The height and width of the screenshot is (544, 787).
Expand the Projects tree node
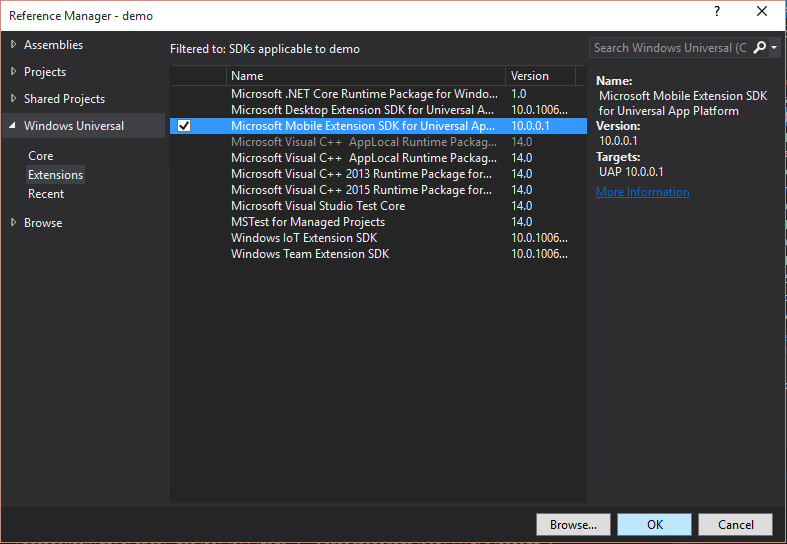(x=14, y=72)
